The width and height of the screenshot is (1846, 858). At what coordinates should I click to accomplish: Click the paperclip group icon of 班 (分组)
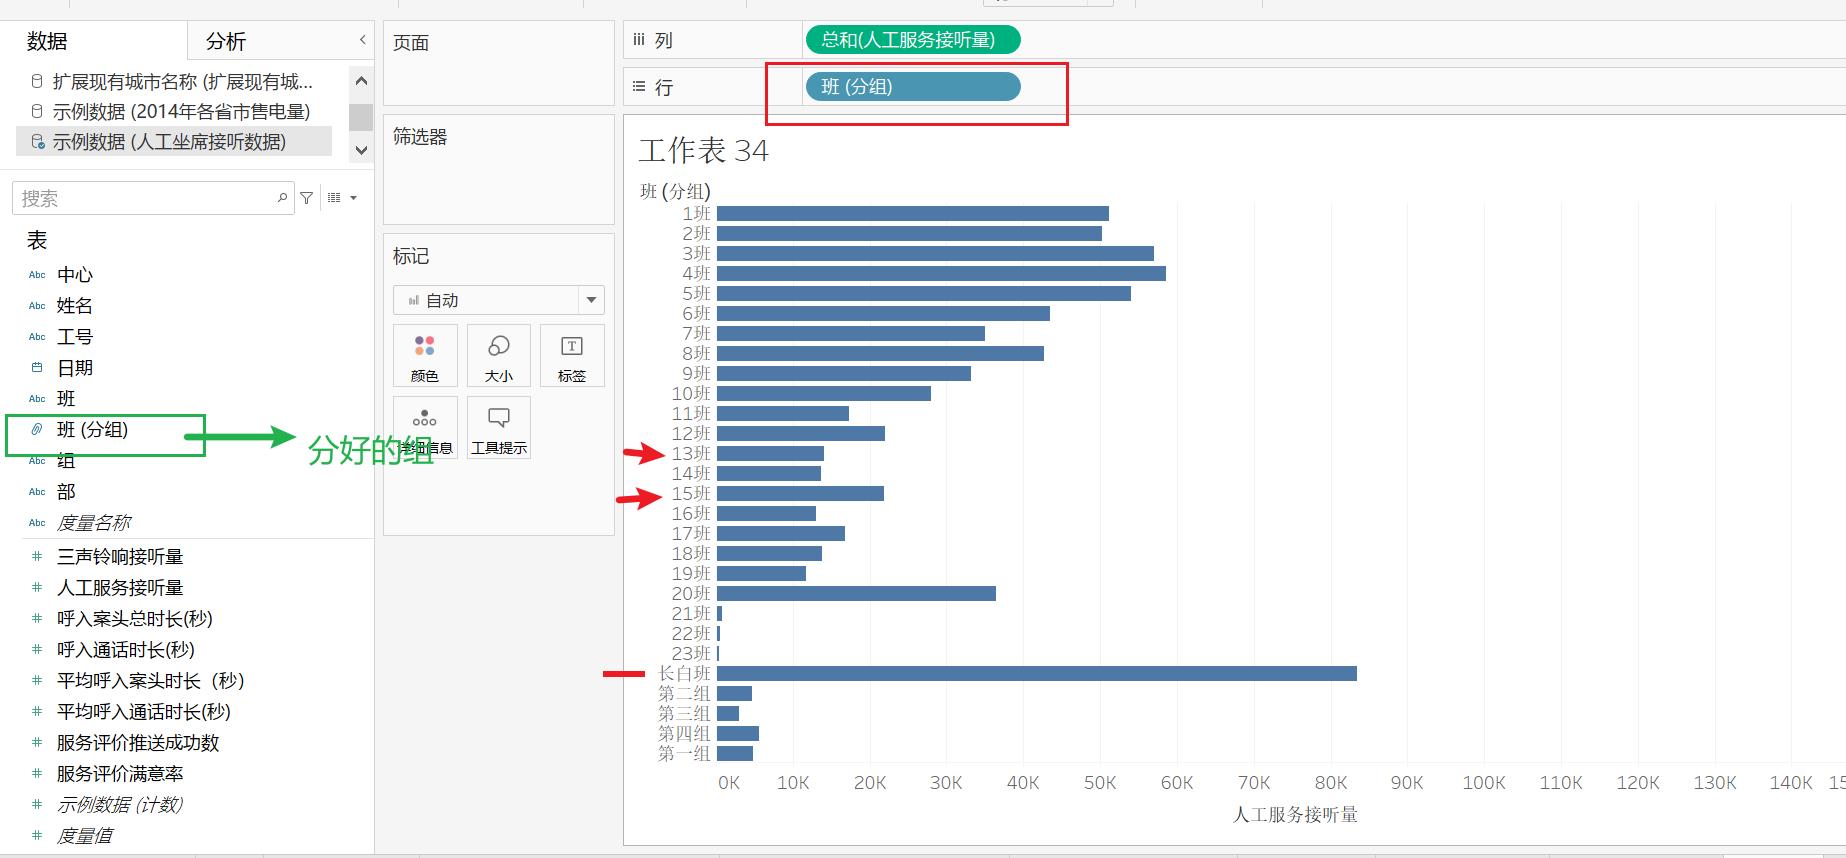click(37, 429)
